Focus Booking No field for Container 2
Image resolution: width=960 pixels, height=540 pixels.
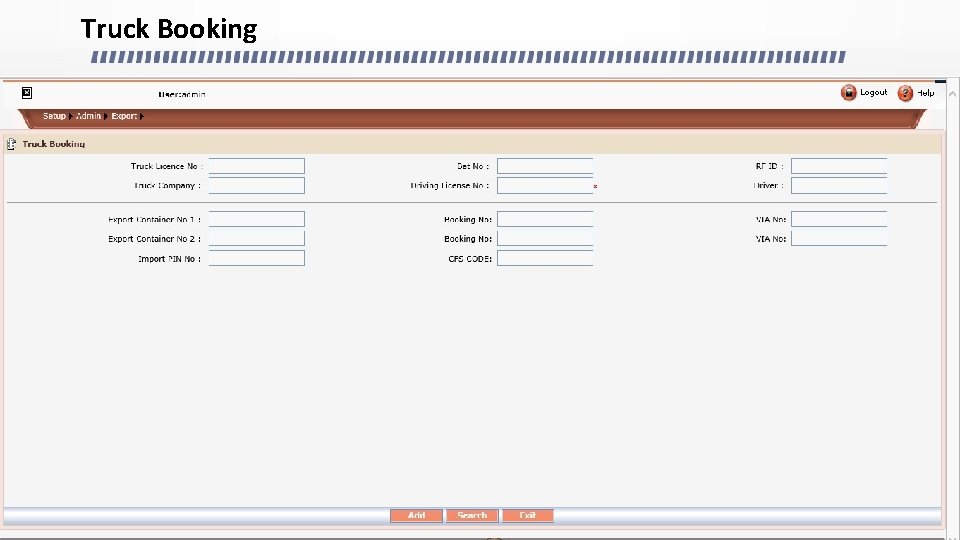click(545, 239)
